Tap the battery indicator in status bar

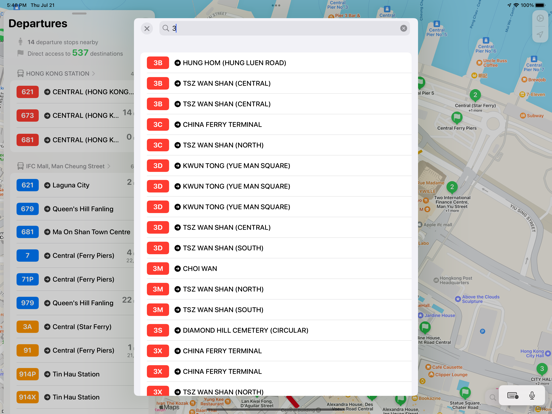540,5
